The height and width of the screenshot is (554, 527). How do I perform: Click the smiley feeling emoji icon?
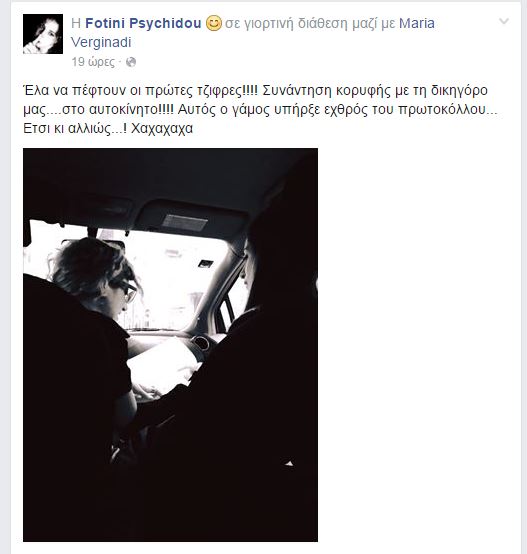point(213,24)
